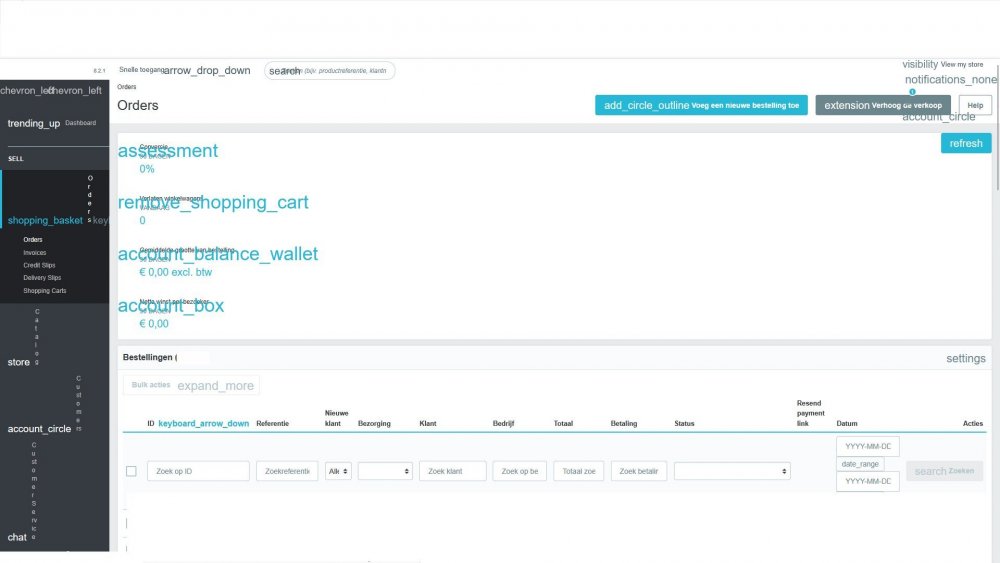Click the upper YYYY-MM-DD date field
1000x563 pixels.
tap(868, 446)
